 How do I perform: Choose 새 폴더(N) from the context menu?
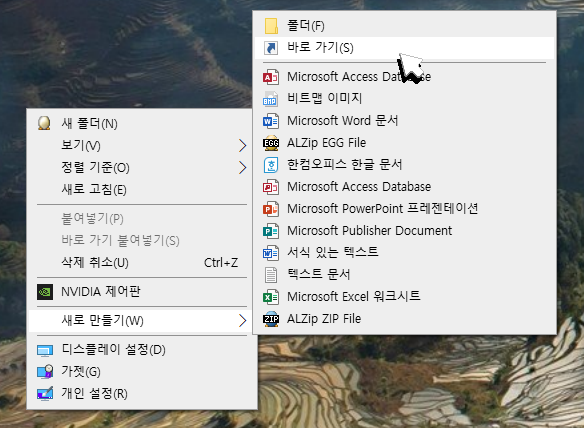[139, 124]
